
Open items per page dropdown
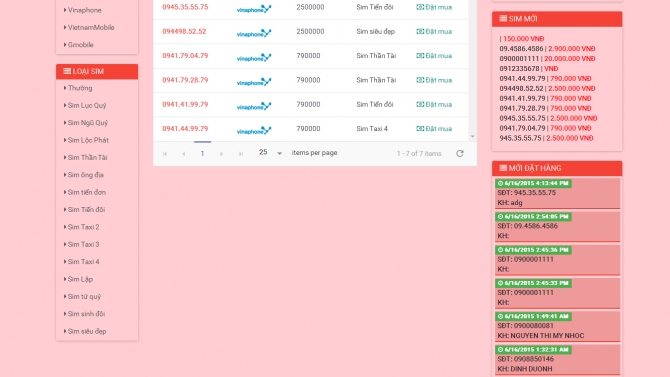(x=279, y=153)
